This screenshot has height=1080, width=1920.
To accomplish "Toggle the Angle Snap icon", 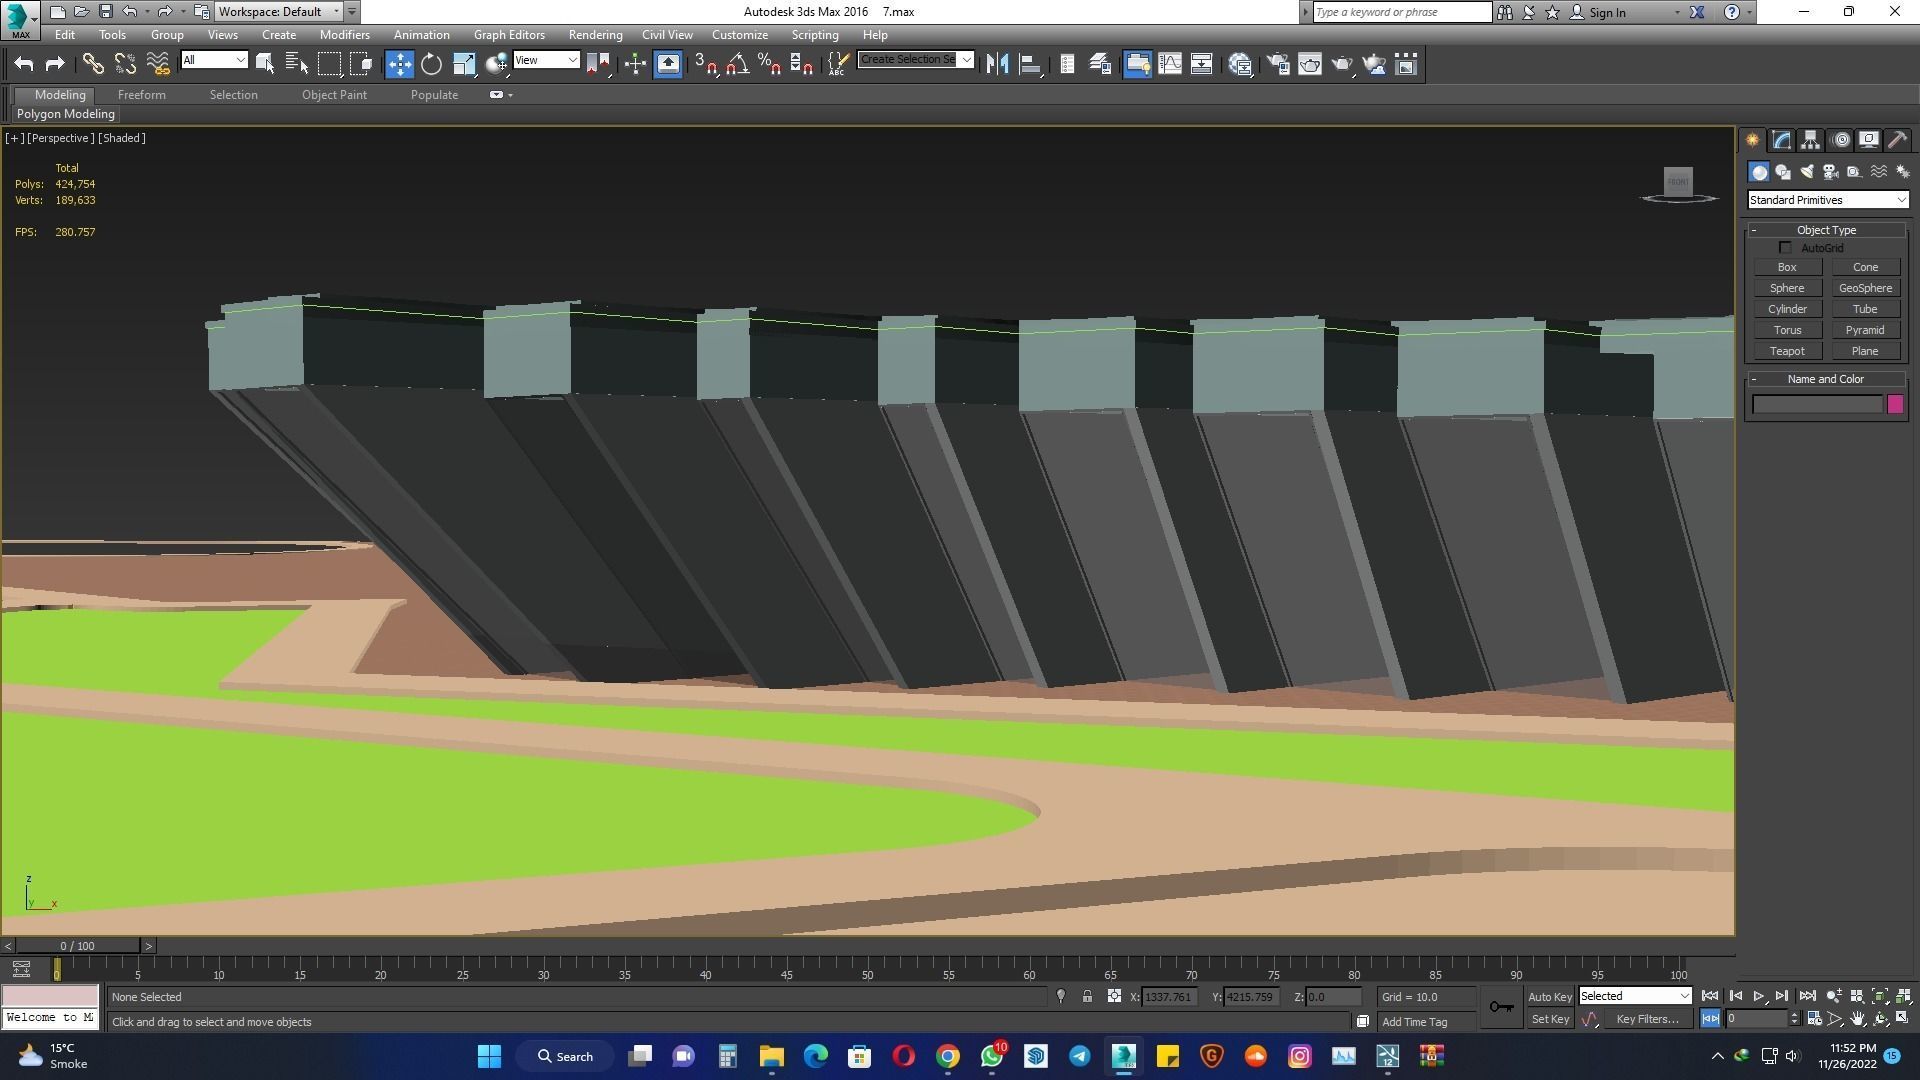I will click(x=738, y=65).
